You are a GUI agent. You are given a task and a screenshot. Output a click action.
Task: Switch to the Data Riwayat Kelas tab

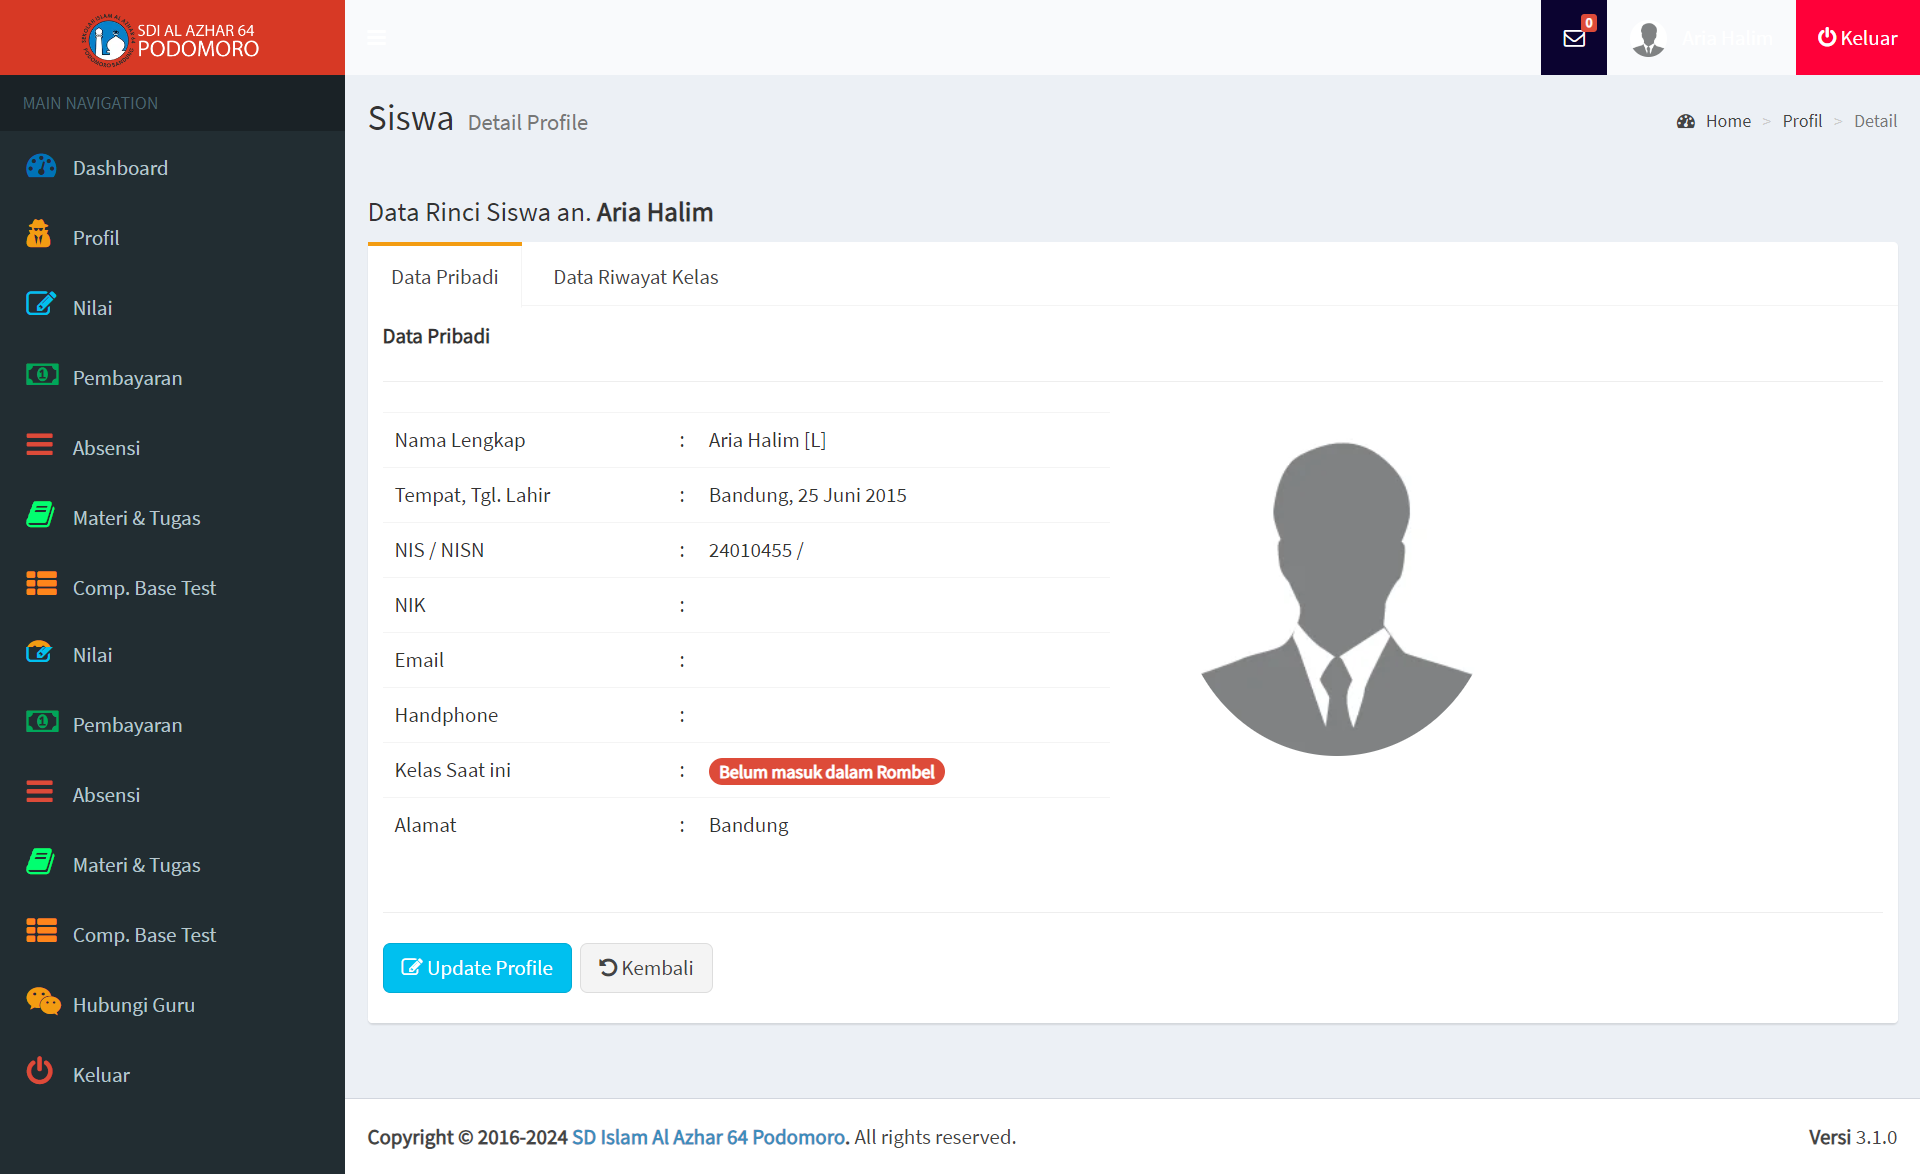pos(635,277)
